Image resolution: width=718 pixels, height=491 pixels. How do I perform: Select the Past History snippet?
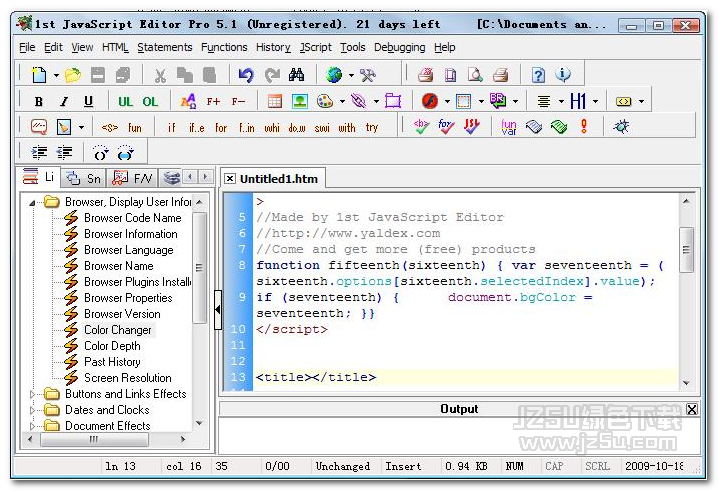[x=112, y=362]
